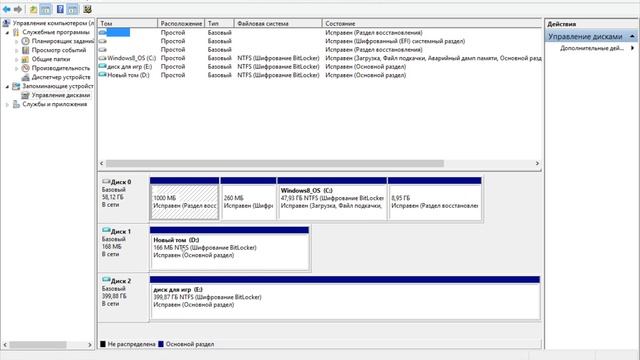Click the Forward arrow in the toolbar
This screenshot has height=360, width=640.
(x=18, y=9)
